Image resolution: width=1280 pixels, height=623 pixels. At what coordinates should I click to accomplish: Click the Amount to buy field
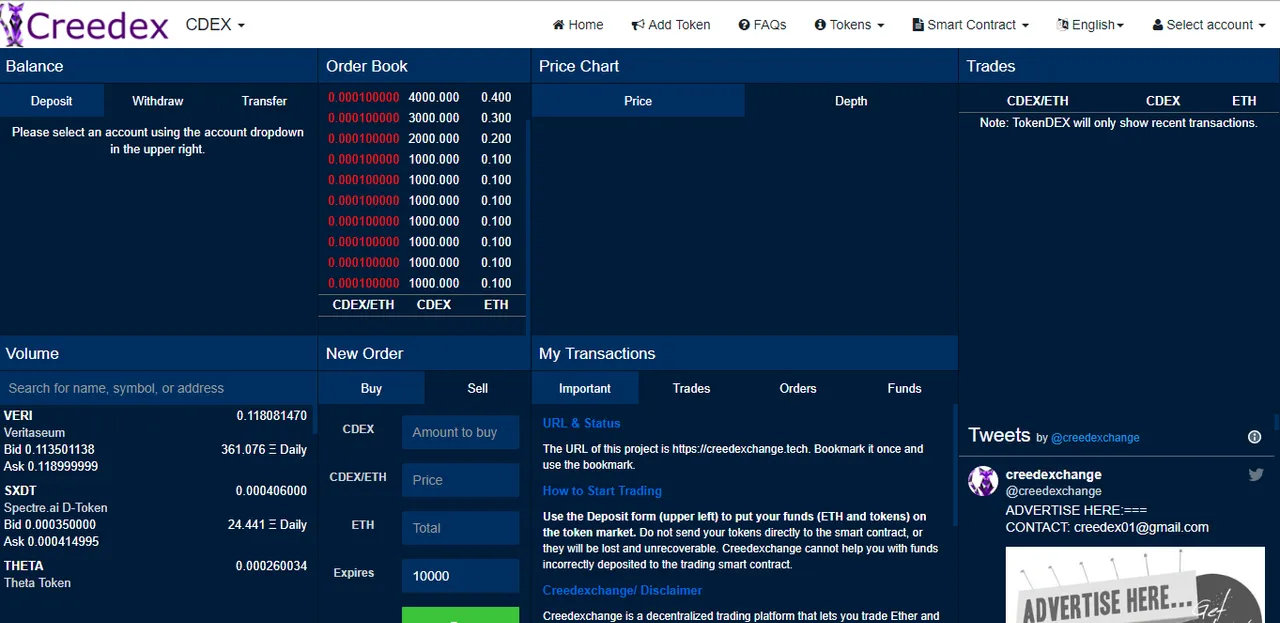click(460, 432)
